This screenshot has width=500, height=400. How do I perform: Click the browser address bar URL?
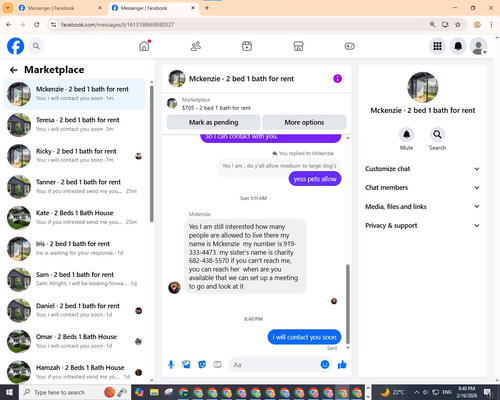click(x=117, y=24)
